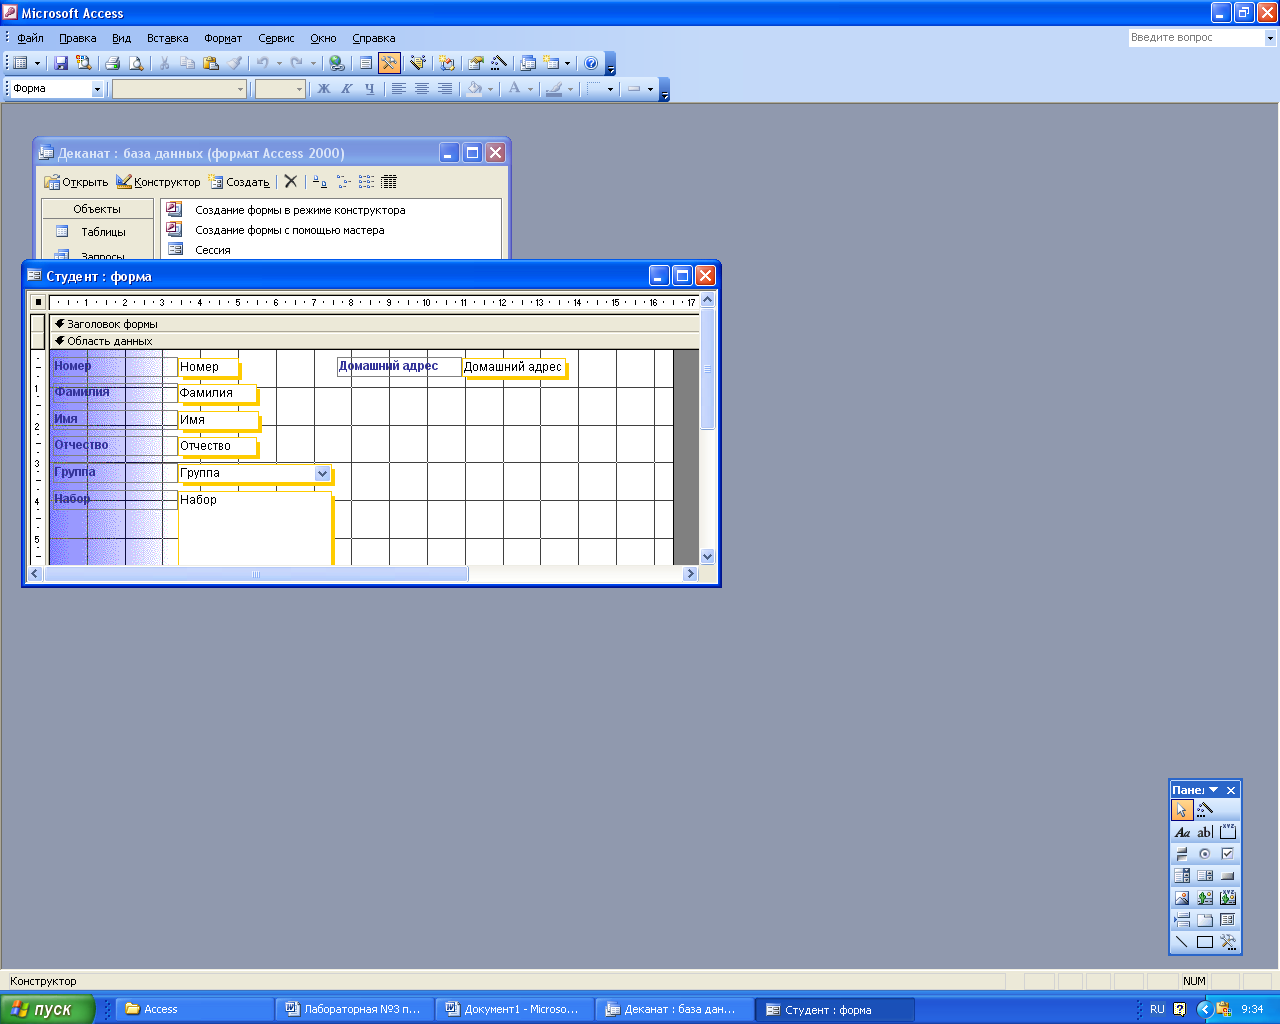Switch Деканат window to details view icon

[389, 182]
